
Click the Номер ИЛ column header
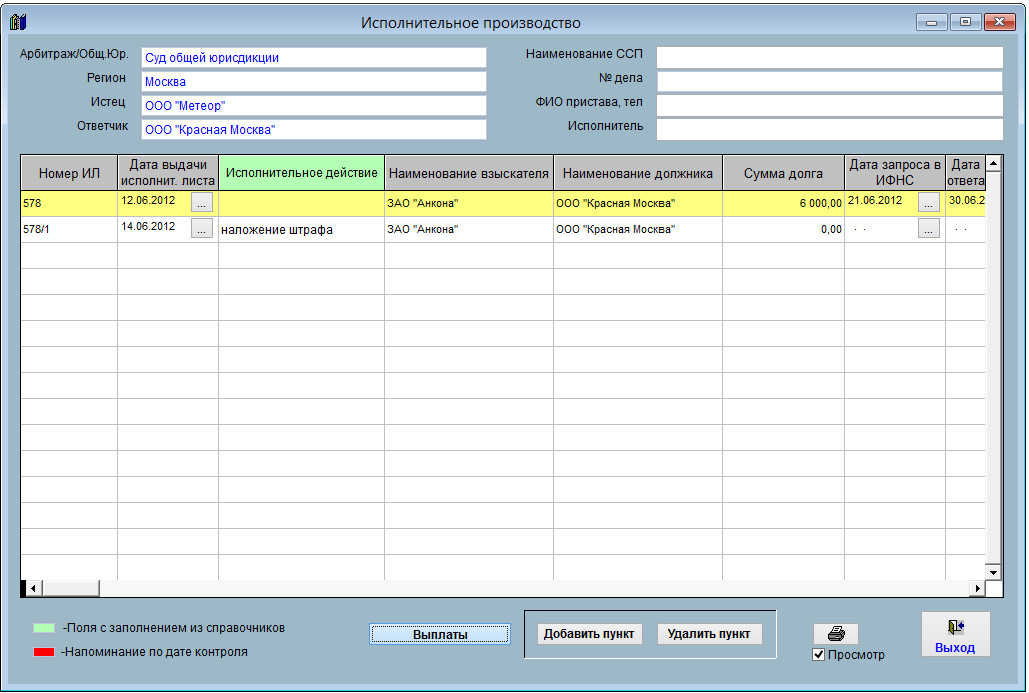point(69,174)
